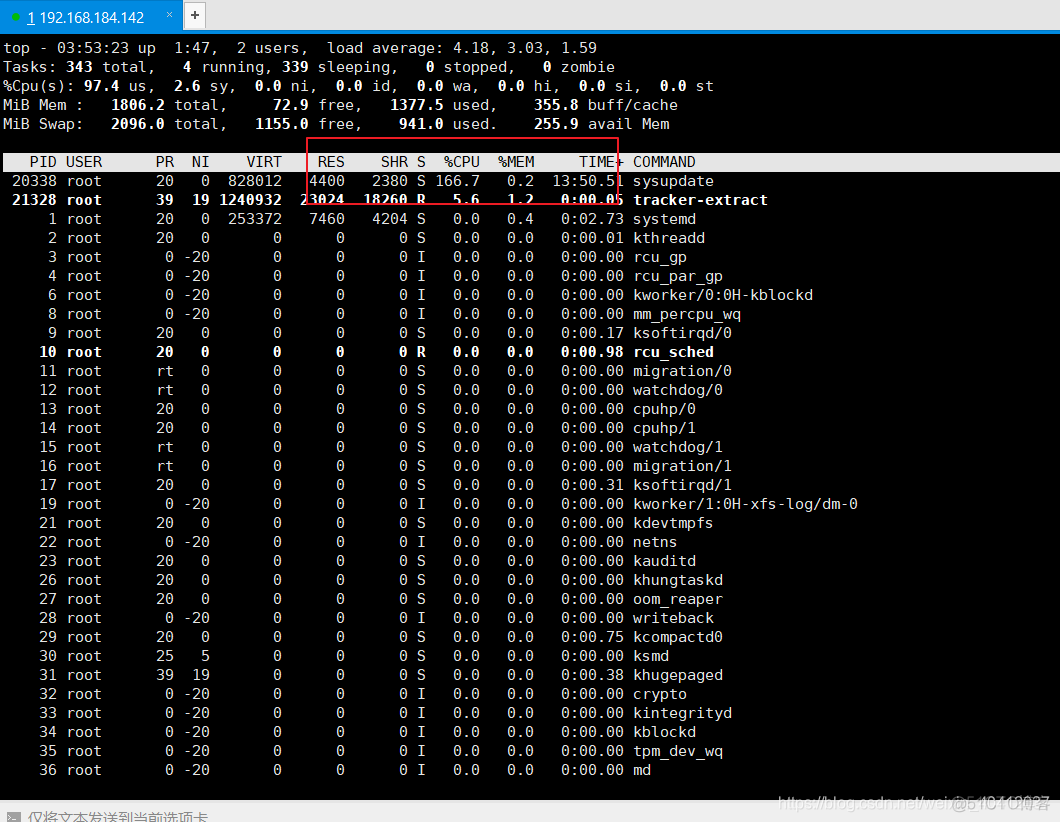Click the PID column header
This screenshot has width=1060, height=822.
click(43, 162)
